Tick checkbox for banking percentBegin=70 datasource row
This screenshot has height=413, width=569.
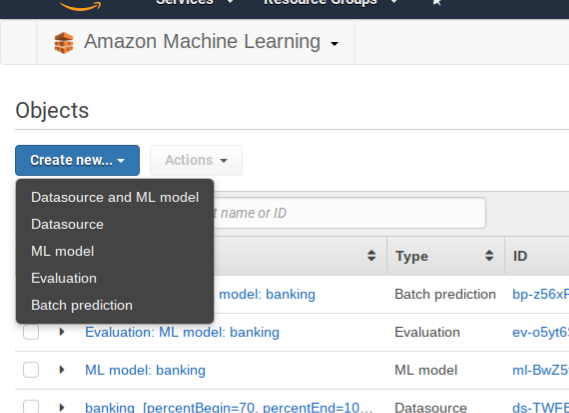[31, 406]
